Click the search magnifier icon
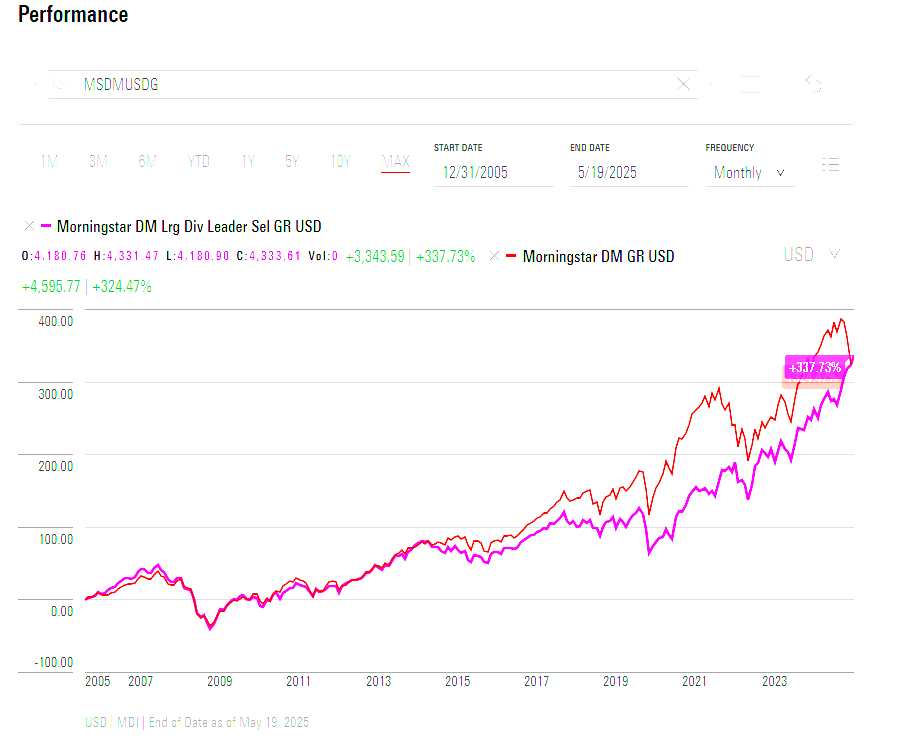This screenshot has width=899, height=739. (x=61, y=85)
